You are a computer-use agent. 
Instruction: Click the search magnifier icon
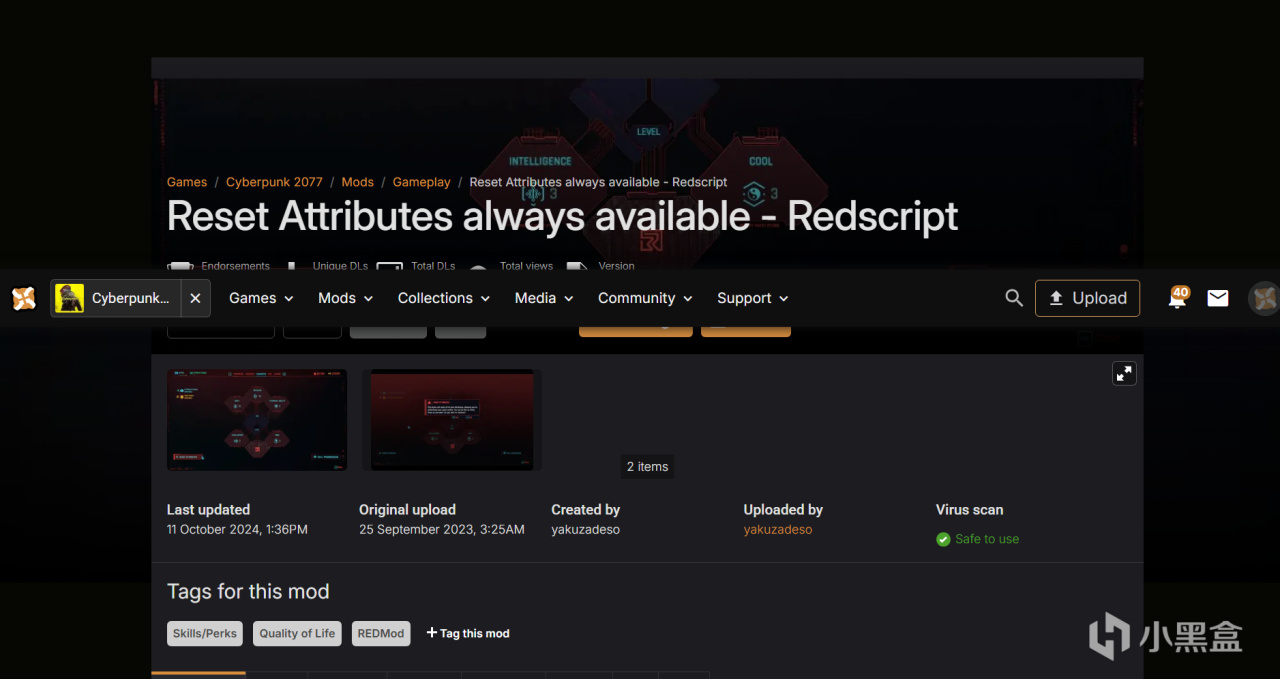[1014, 298]
